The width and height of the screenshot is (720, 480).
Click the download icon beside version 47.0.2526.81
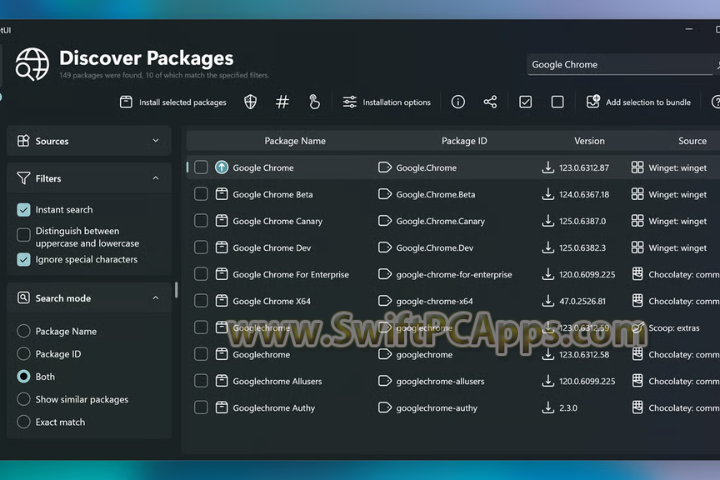548,301
